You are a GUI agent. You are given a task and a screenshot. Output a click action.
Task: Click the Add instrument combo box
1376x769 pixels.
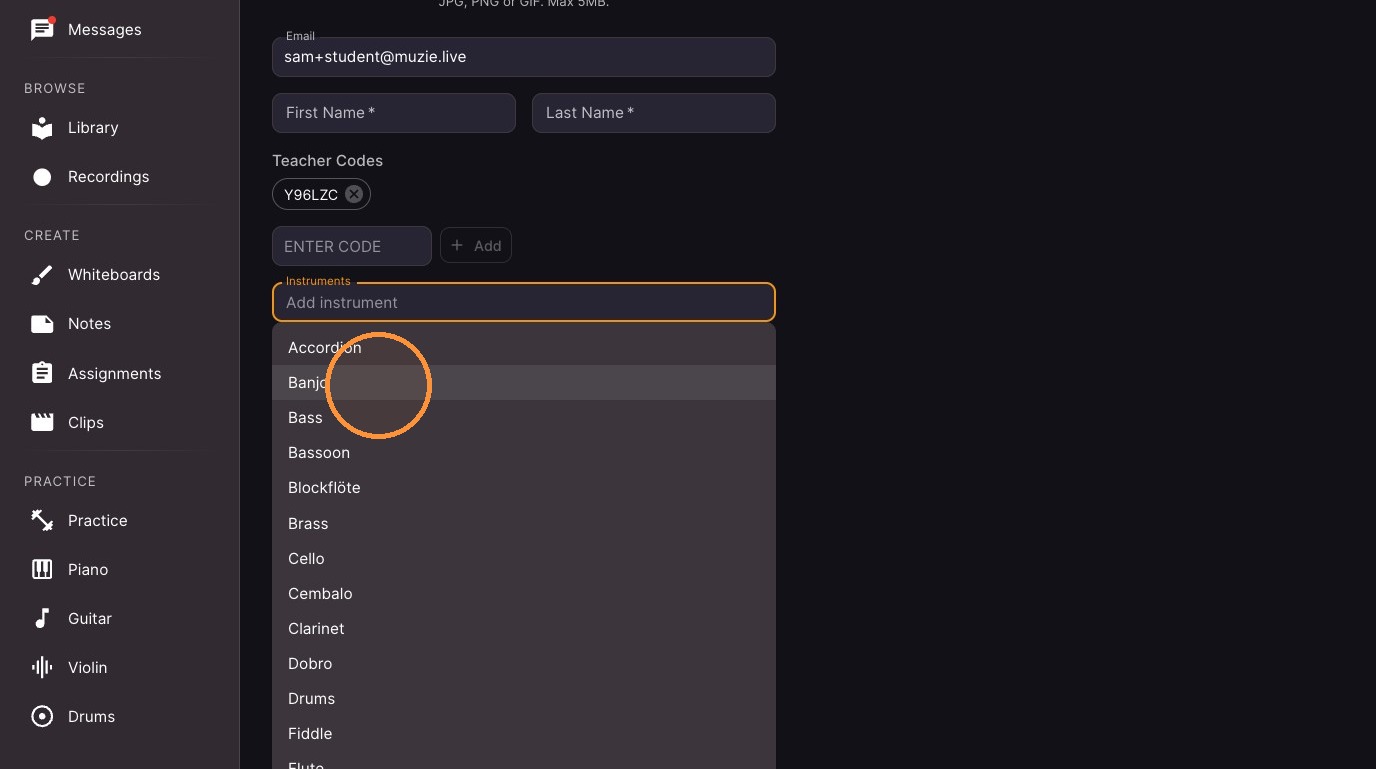point(524,302)
